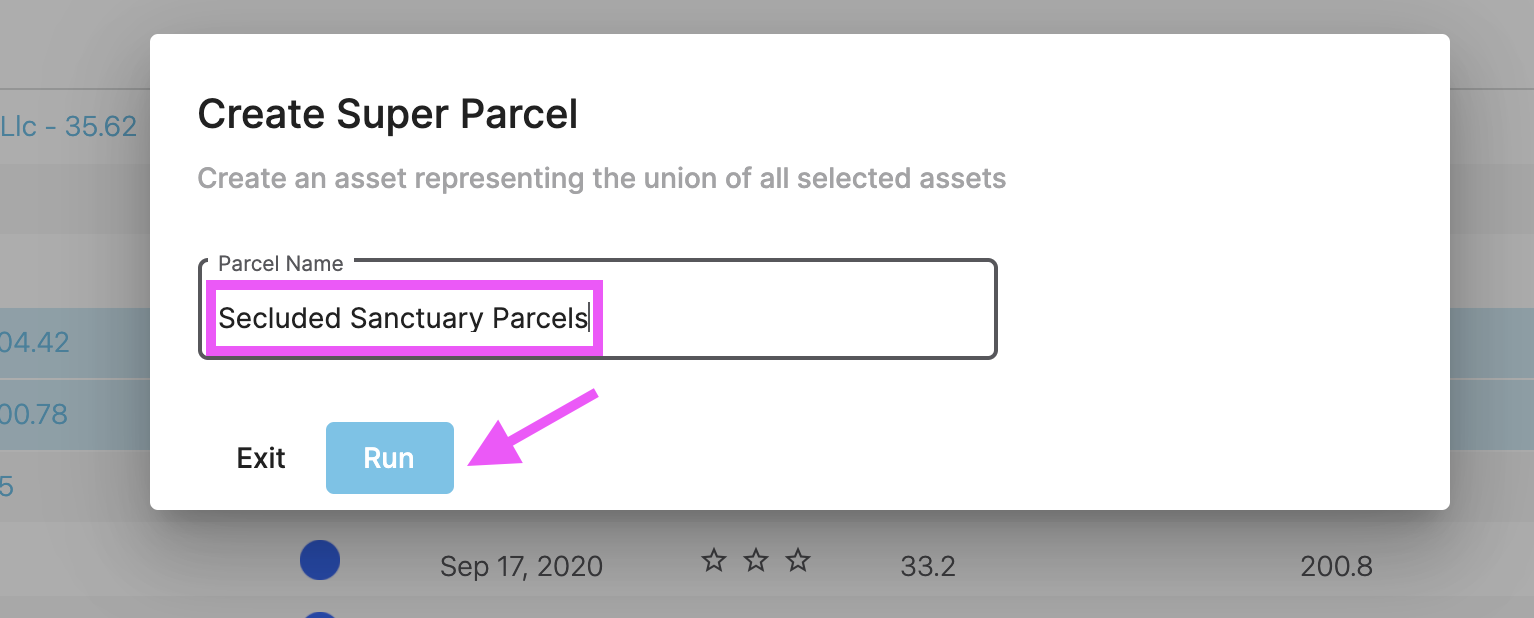1534x618 pixels.
Task: Select the second star in the rating row
Action: pyautogui.click(x=757, y=561)
